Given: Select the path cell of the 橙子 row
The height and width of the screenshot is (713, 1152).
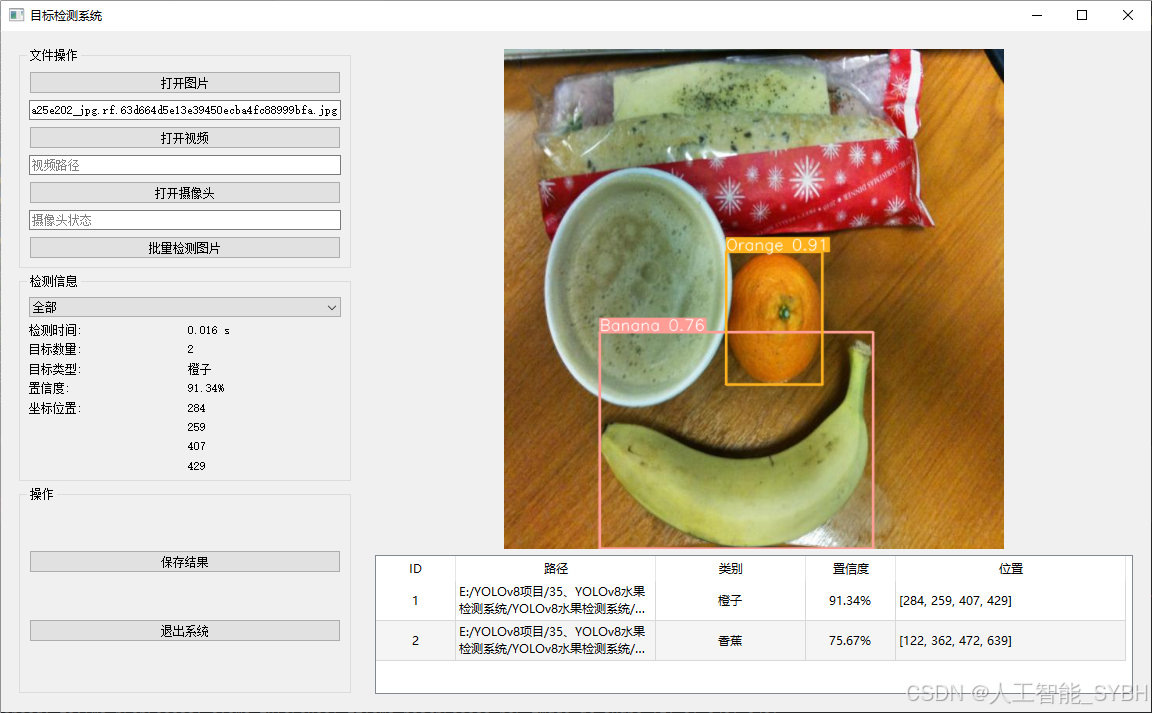Looking at the screenshot, I should click(555, 601).
